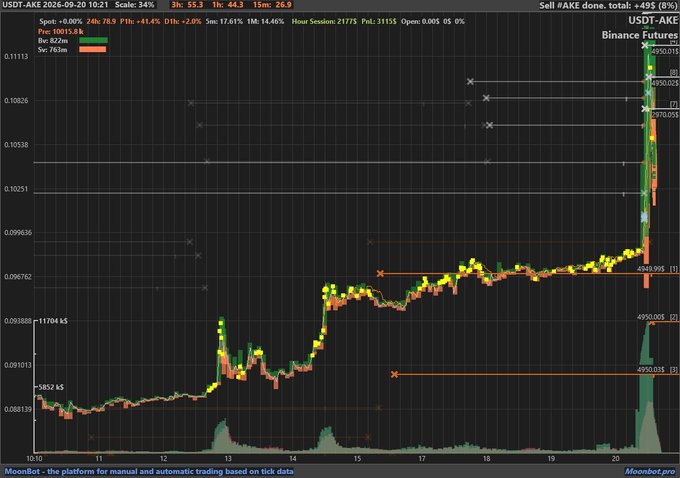The image size is (680, 478).
Task: Click the 0.088139 price axis label
Action: pyautogui.click(x=18, y=409)
